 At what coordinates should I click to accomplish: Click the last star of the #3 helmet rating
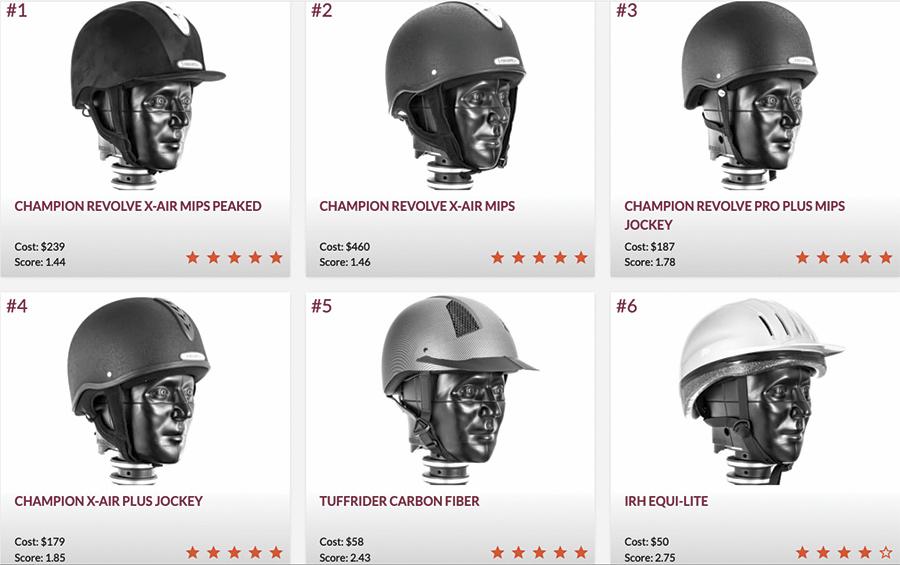(x=886, y=257)
